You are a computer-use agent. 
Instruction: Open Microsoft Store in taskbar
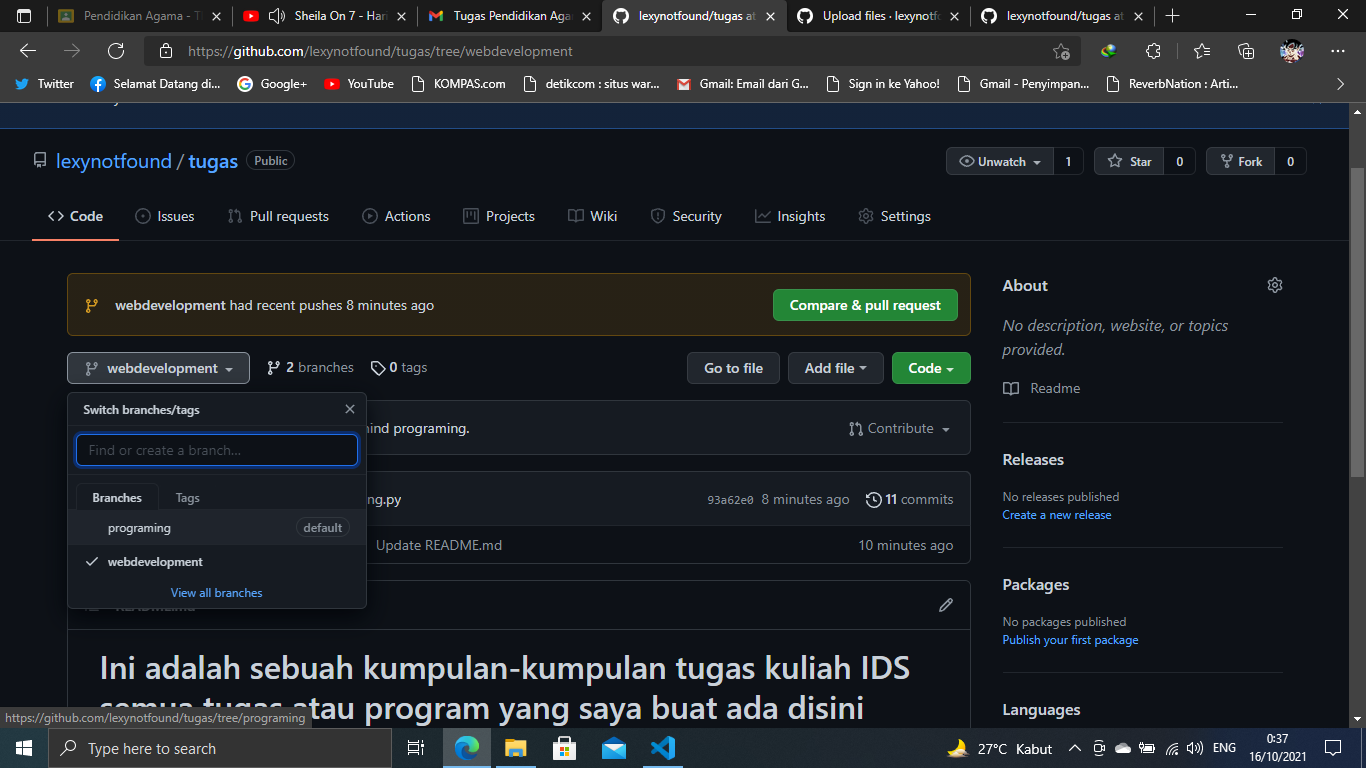pyautogui.click(x=564, y=748)
